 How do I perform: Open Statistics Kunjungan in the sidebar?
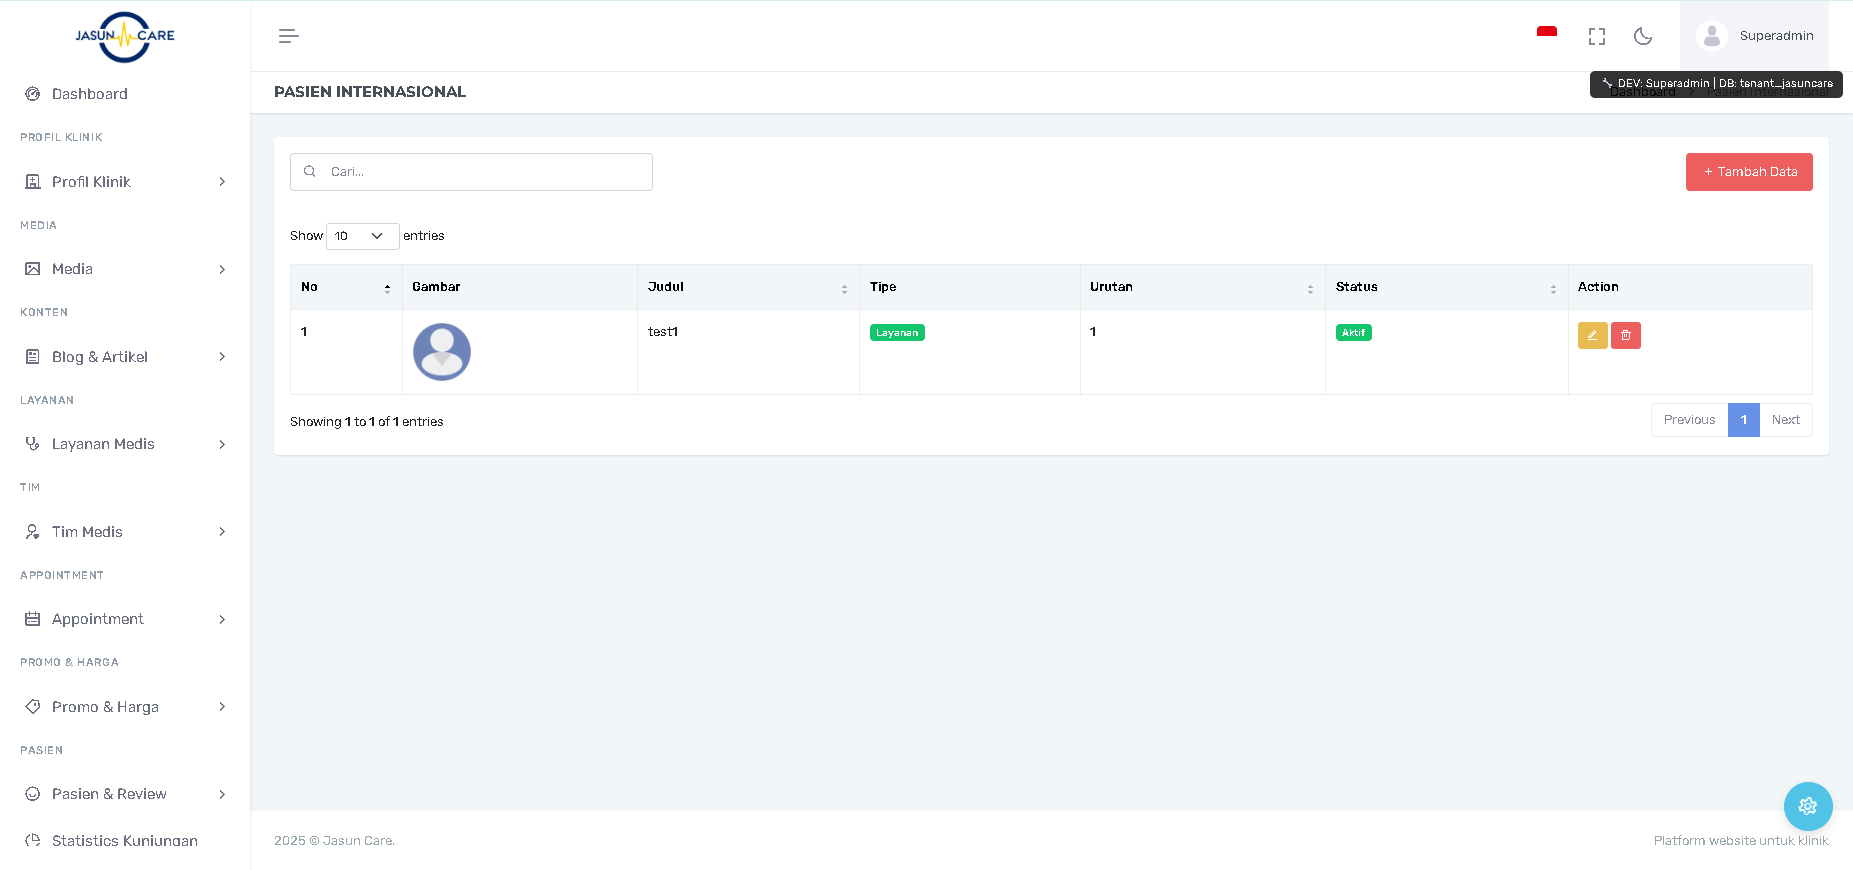(x=124, y=840)
